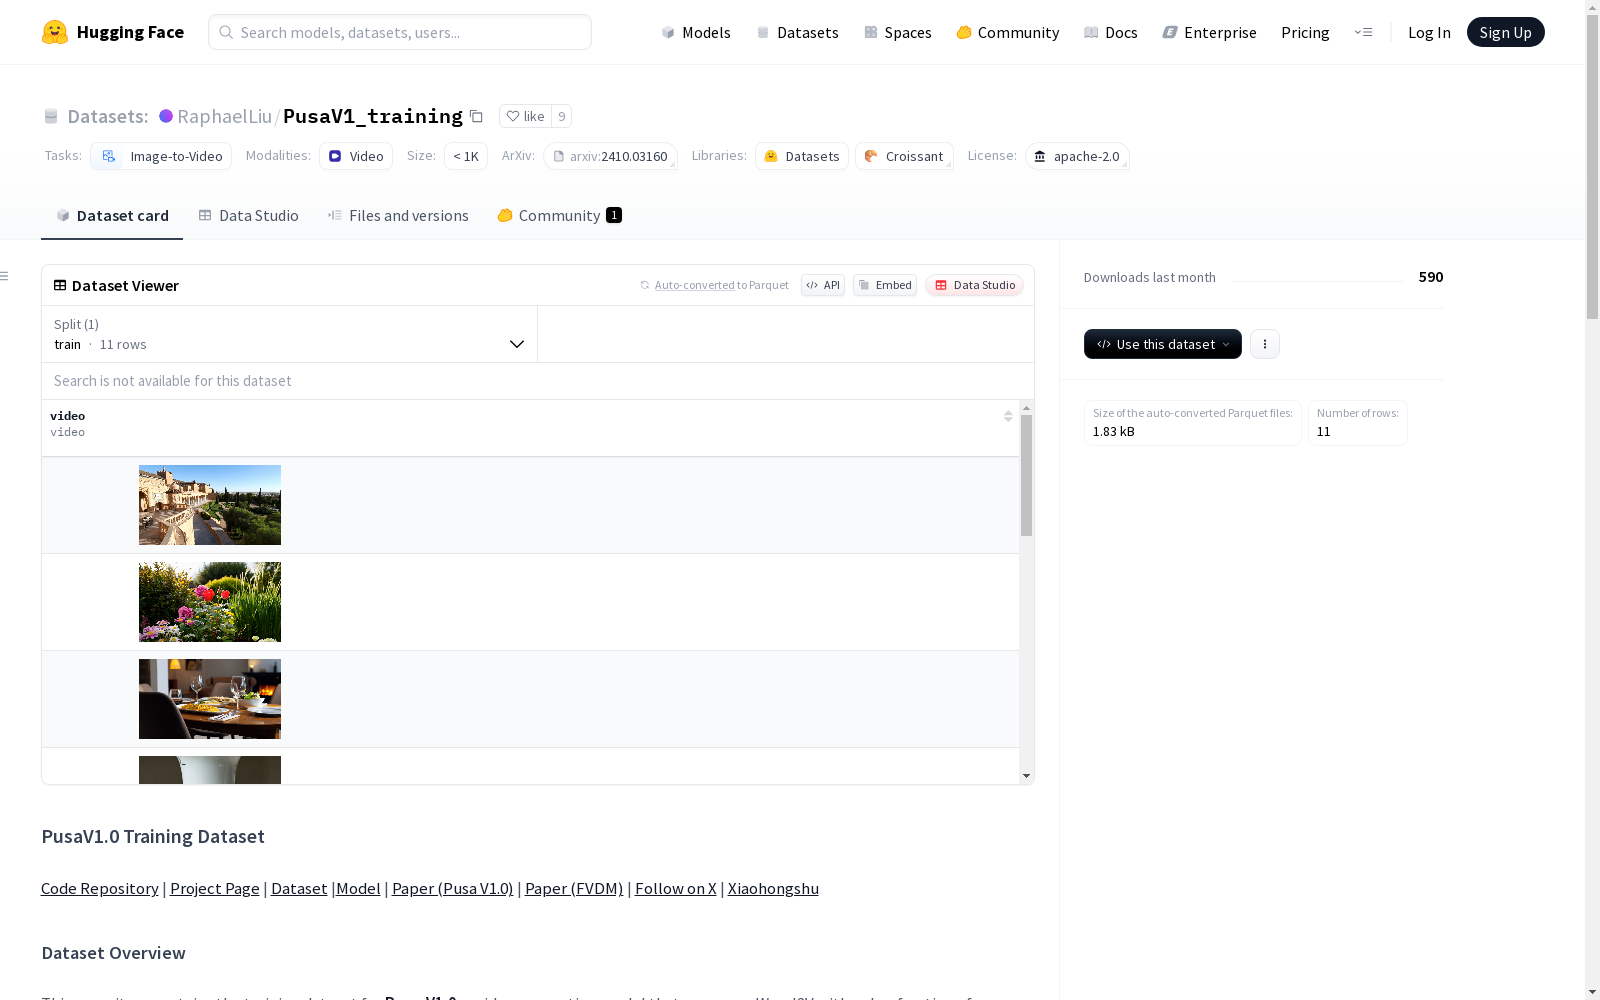Open the Croissant library tag
Viewport: 1600px width, 1000px height.
[x=904, y=156]
